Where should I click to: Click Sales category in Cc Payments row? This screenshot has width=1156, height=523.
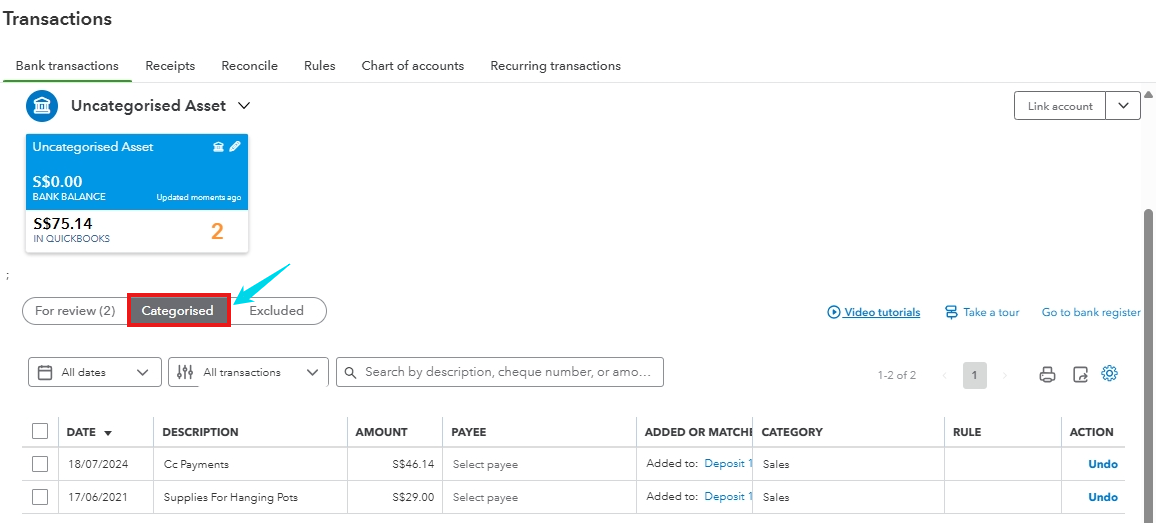click(x=776, y=465)
